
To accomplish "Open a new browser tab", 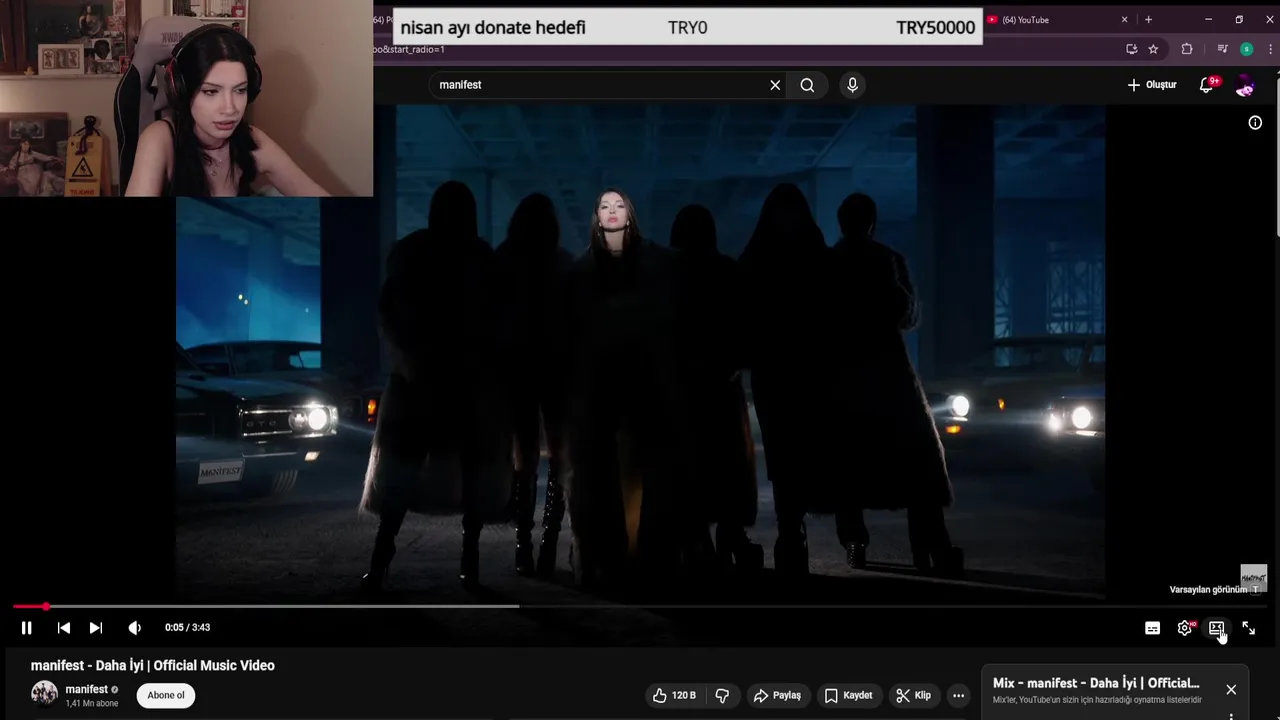I will [x=1148, y=19].
